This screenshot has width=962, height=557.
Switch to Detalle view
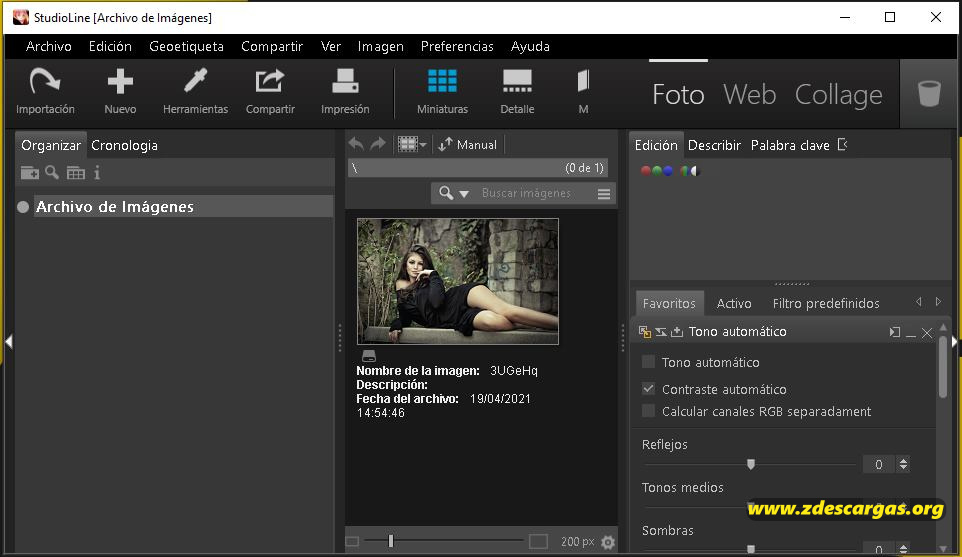pyautogui.click(x=517, y=81)
